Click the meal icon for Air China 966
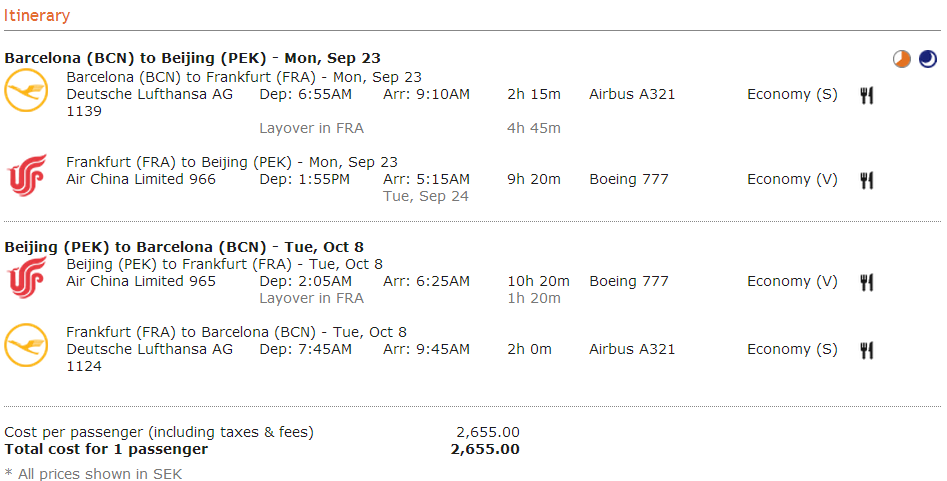Image resolution: width=947 pixels, height=481 pixels. [867, 180]
